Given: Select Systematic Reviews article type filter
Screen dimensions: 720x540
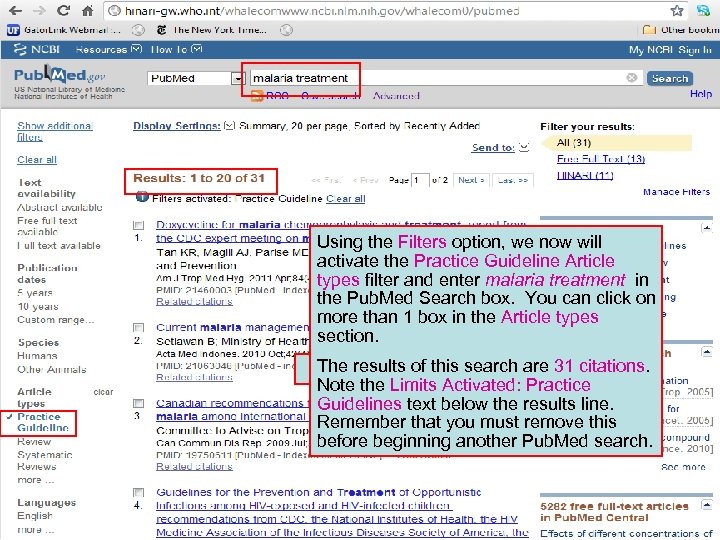Looking at the screenshot, I should (x=45, y=461).
